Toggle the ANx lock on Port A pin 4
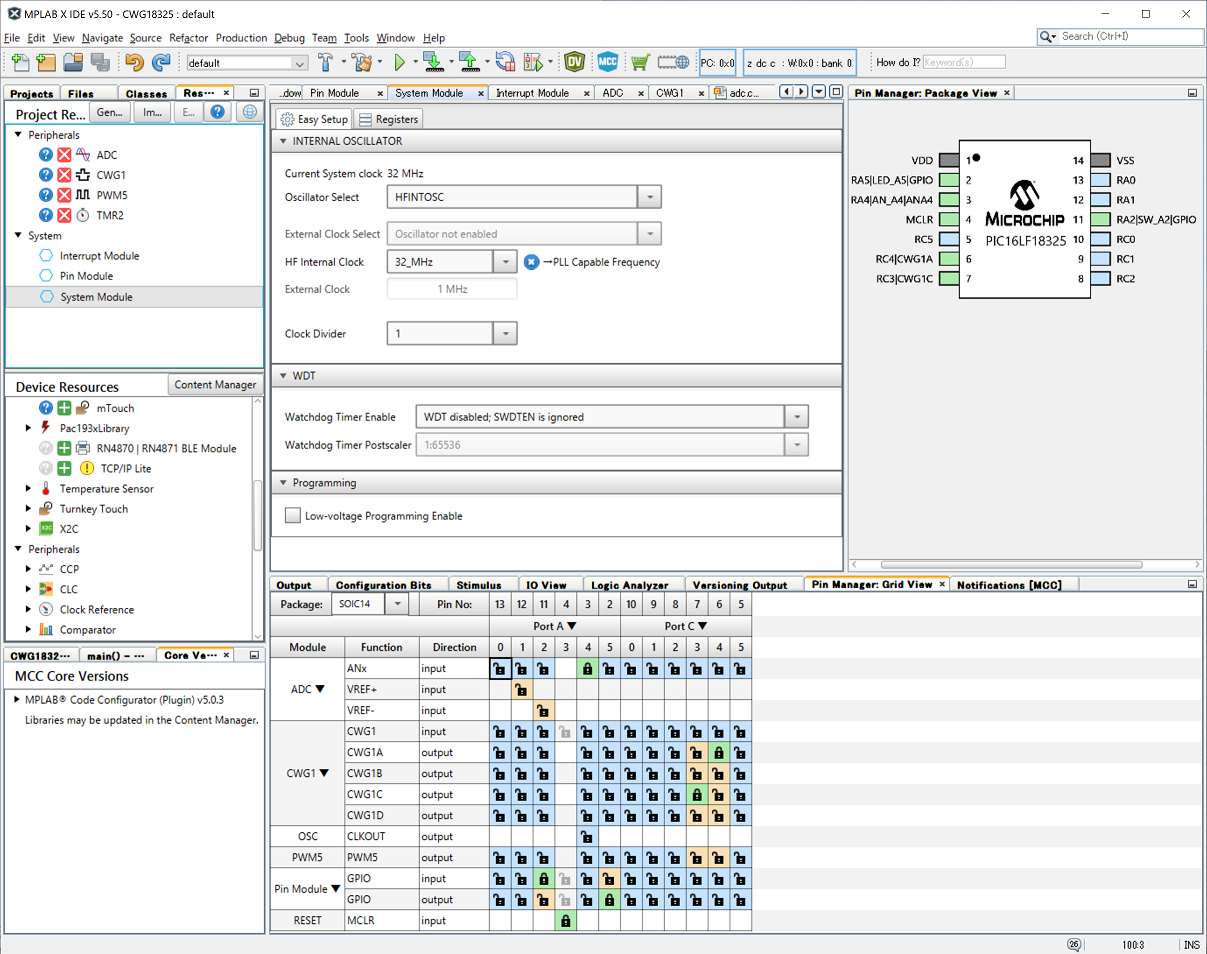This screenshot has height=954, width=1207. pos(588,668)
